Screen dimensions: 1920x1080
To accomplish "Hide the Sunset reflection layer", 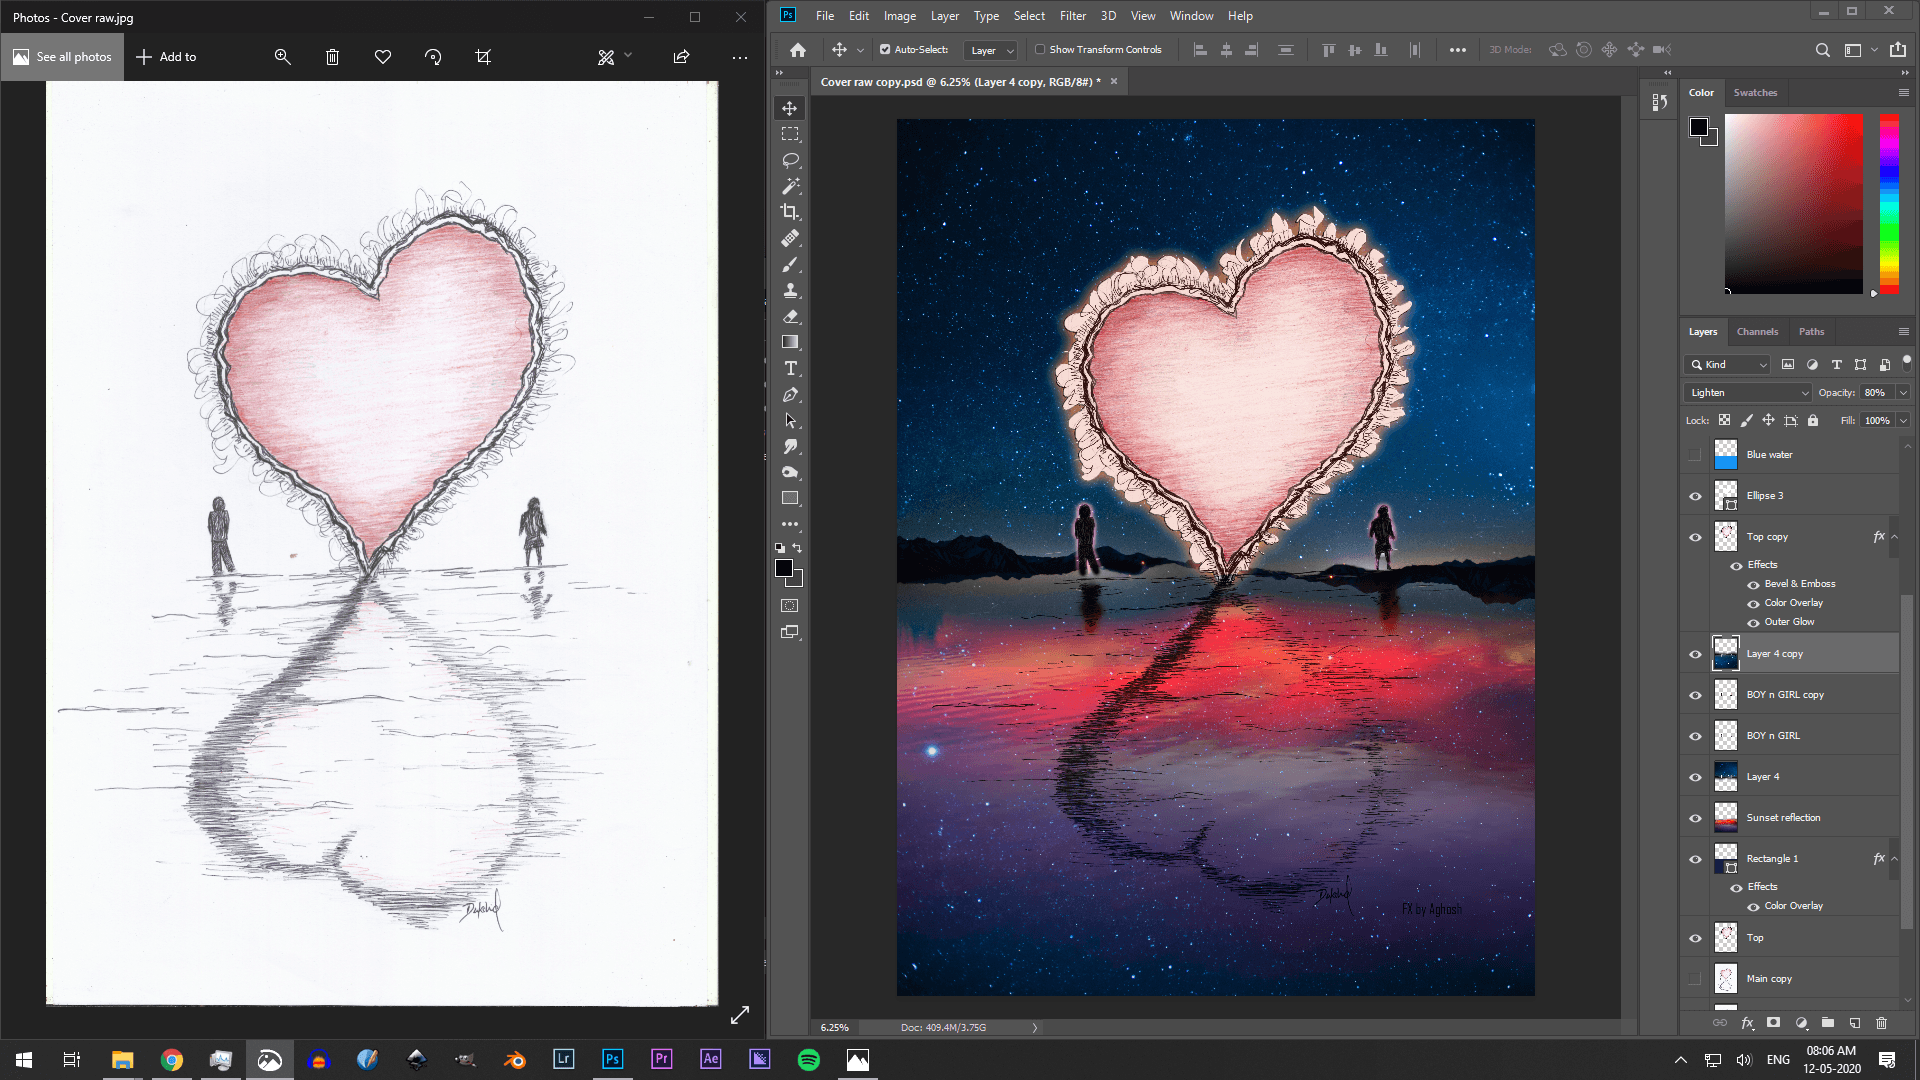I will (x=1695, y=817).
